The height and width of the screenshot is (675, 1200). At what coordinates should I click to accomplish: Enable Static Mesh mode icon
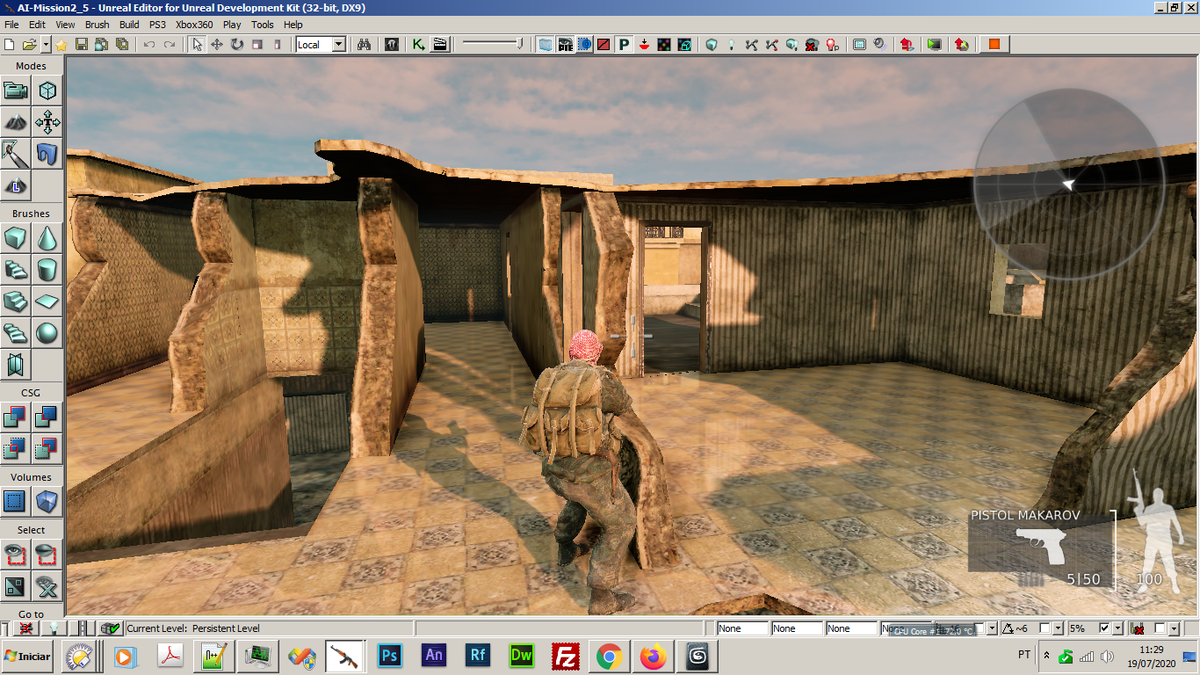(47, 153)
